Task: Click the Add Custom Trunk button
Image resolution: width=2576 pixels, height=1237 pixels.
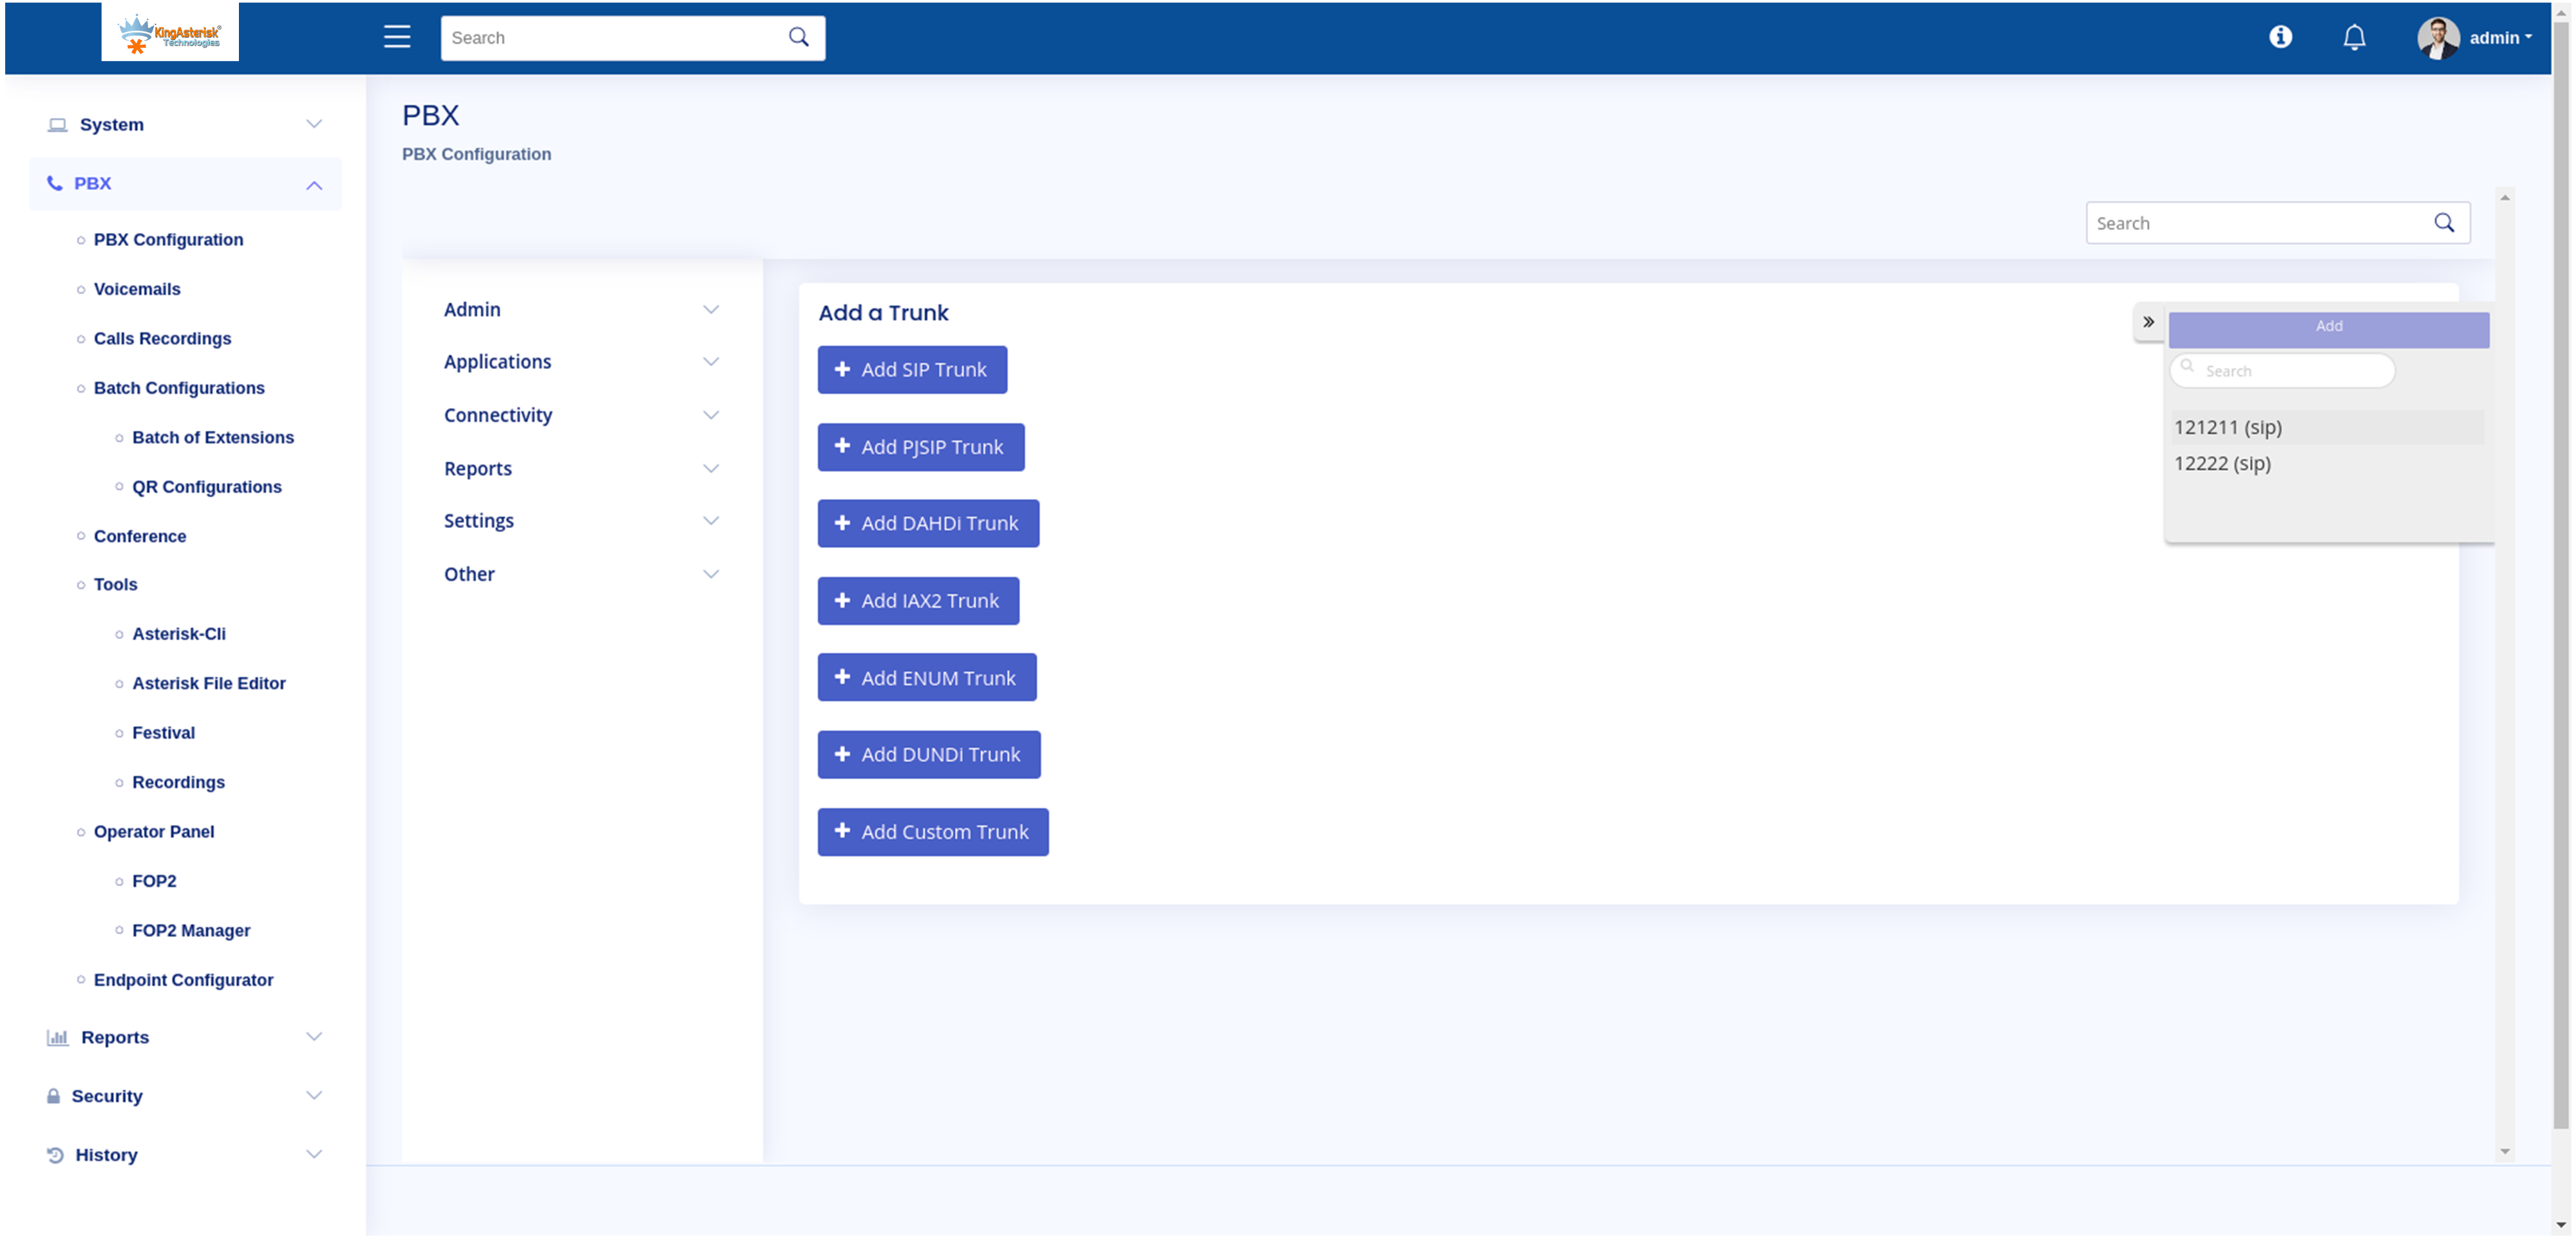Action: [x=932, y=831]
